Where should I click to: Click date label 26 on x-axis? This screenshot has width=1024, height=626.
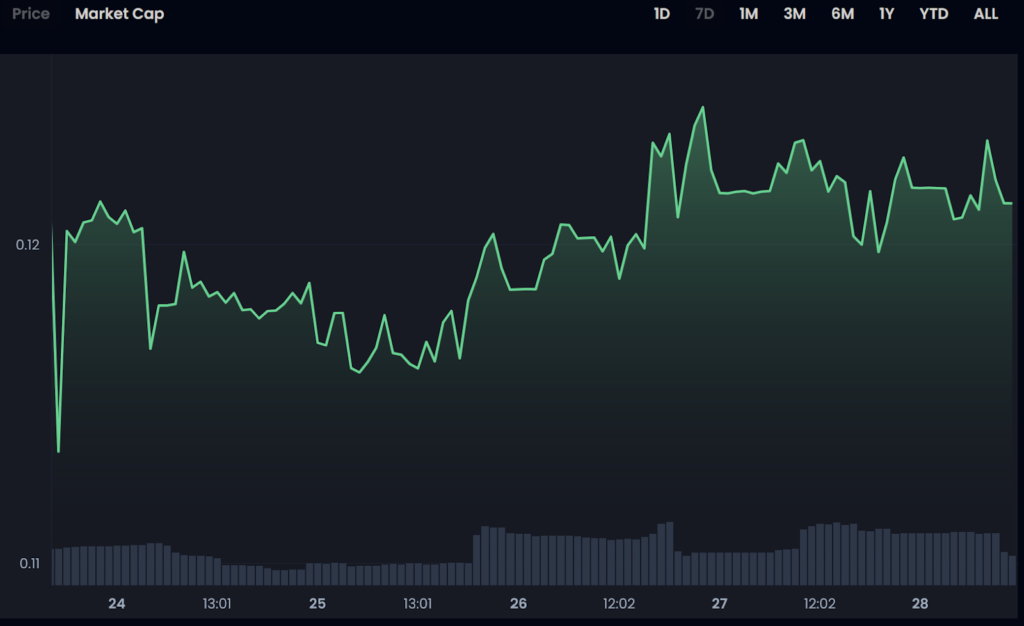point(518,604)
